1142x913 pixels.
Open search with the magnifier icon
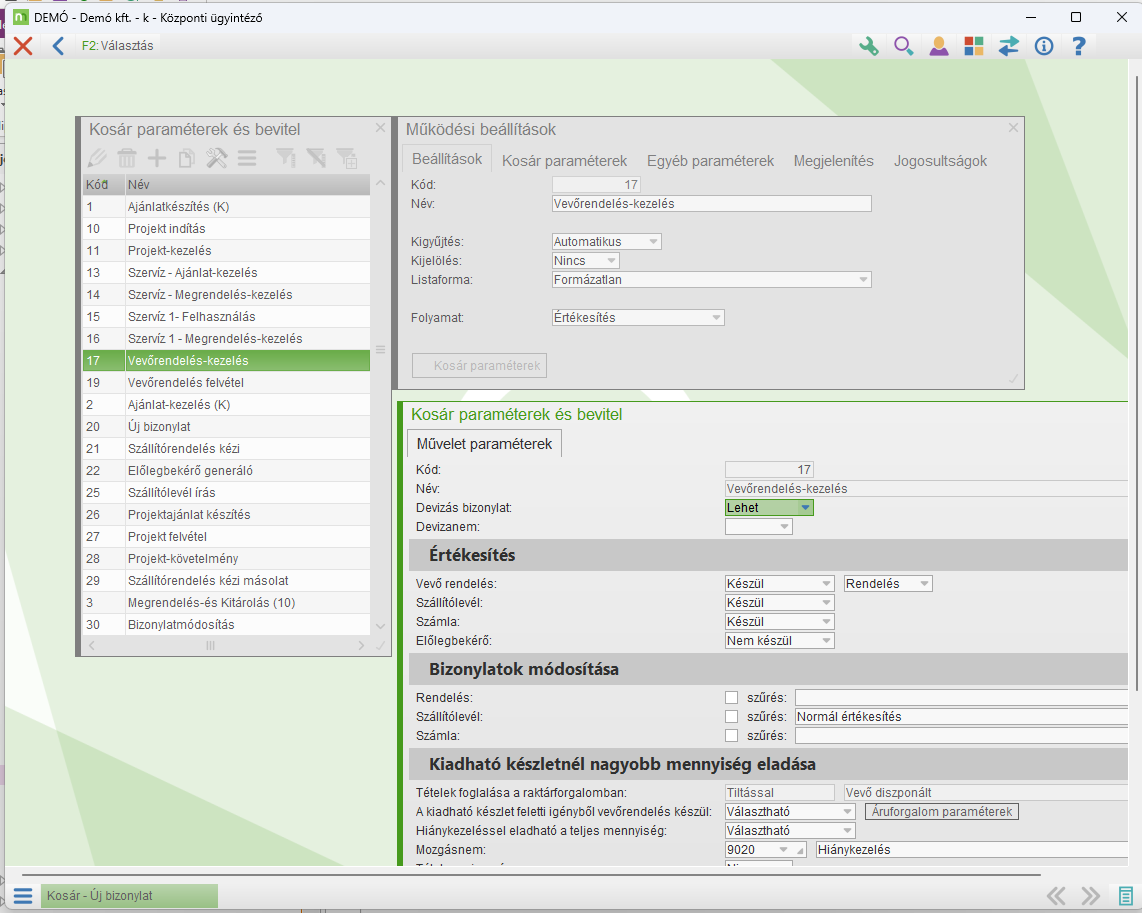903,45
